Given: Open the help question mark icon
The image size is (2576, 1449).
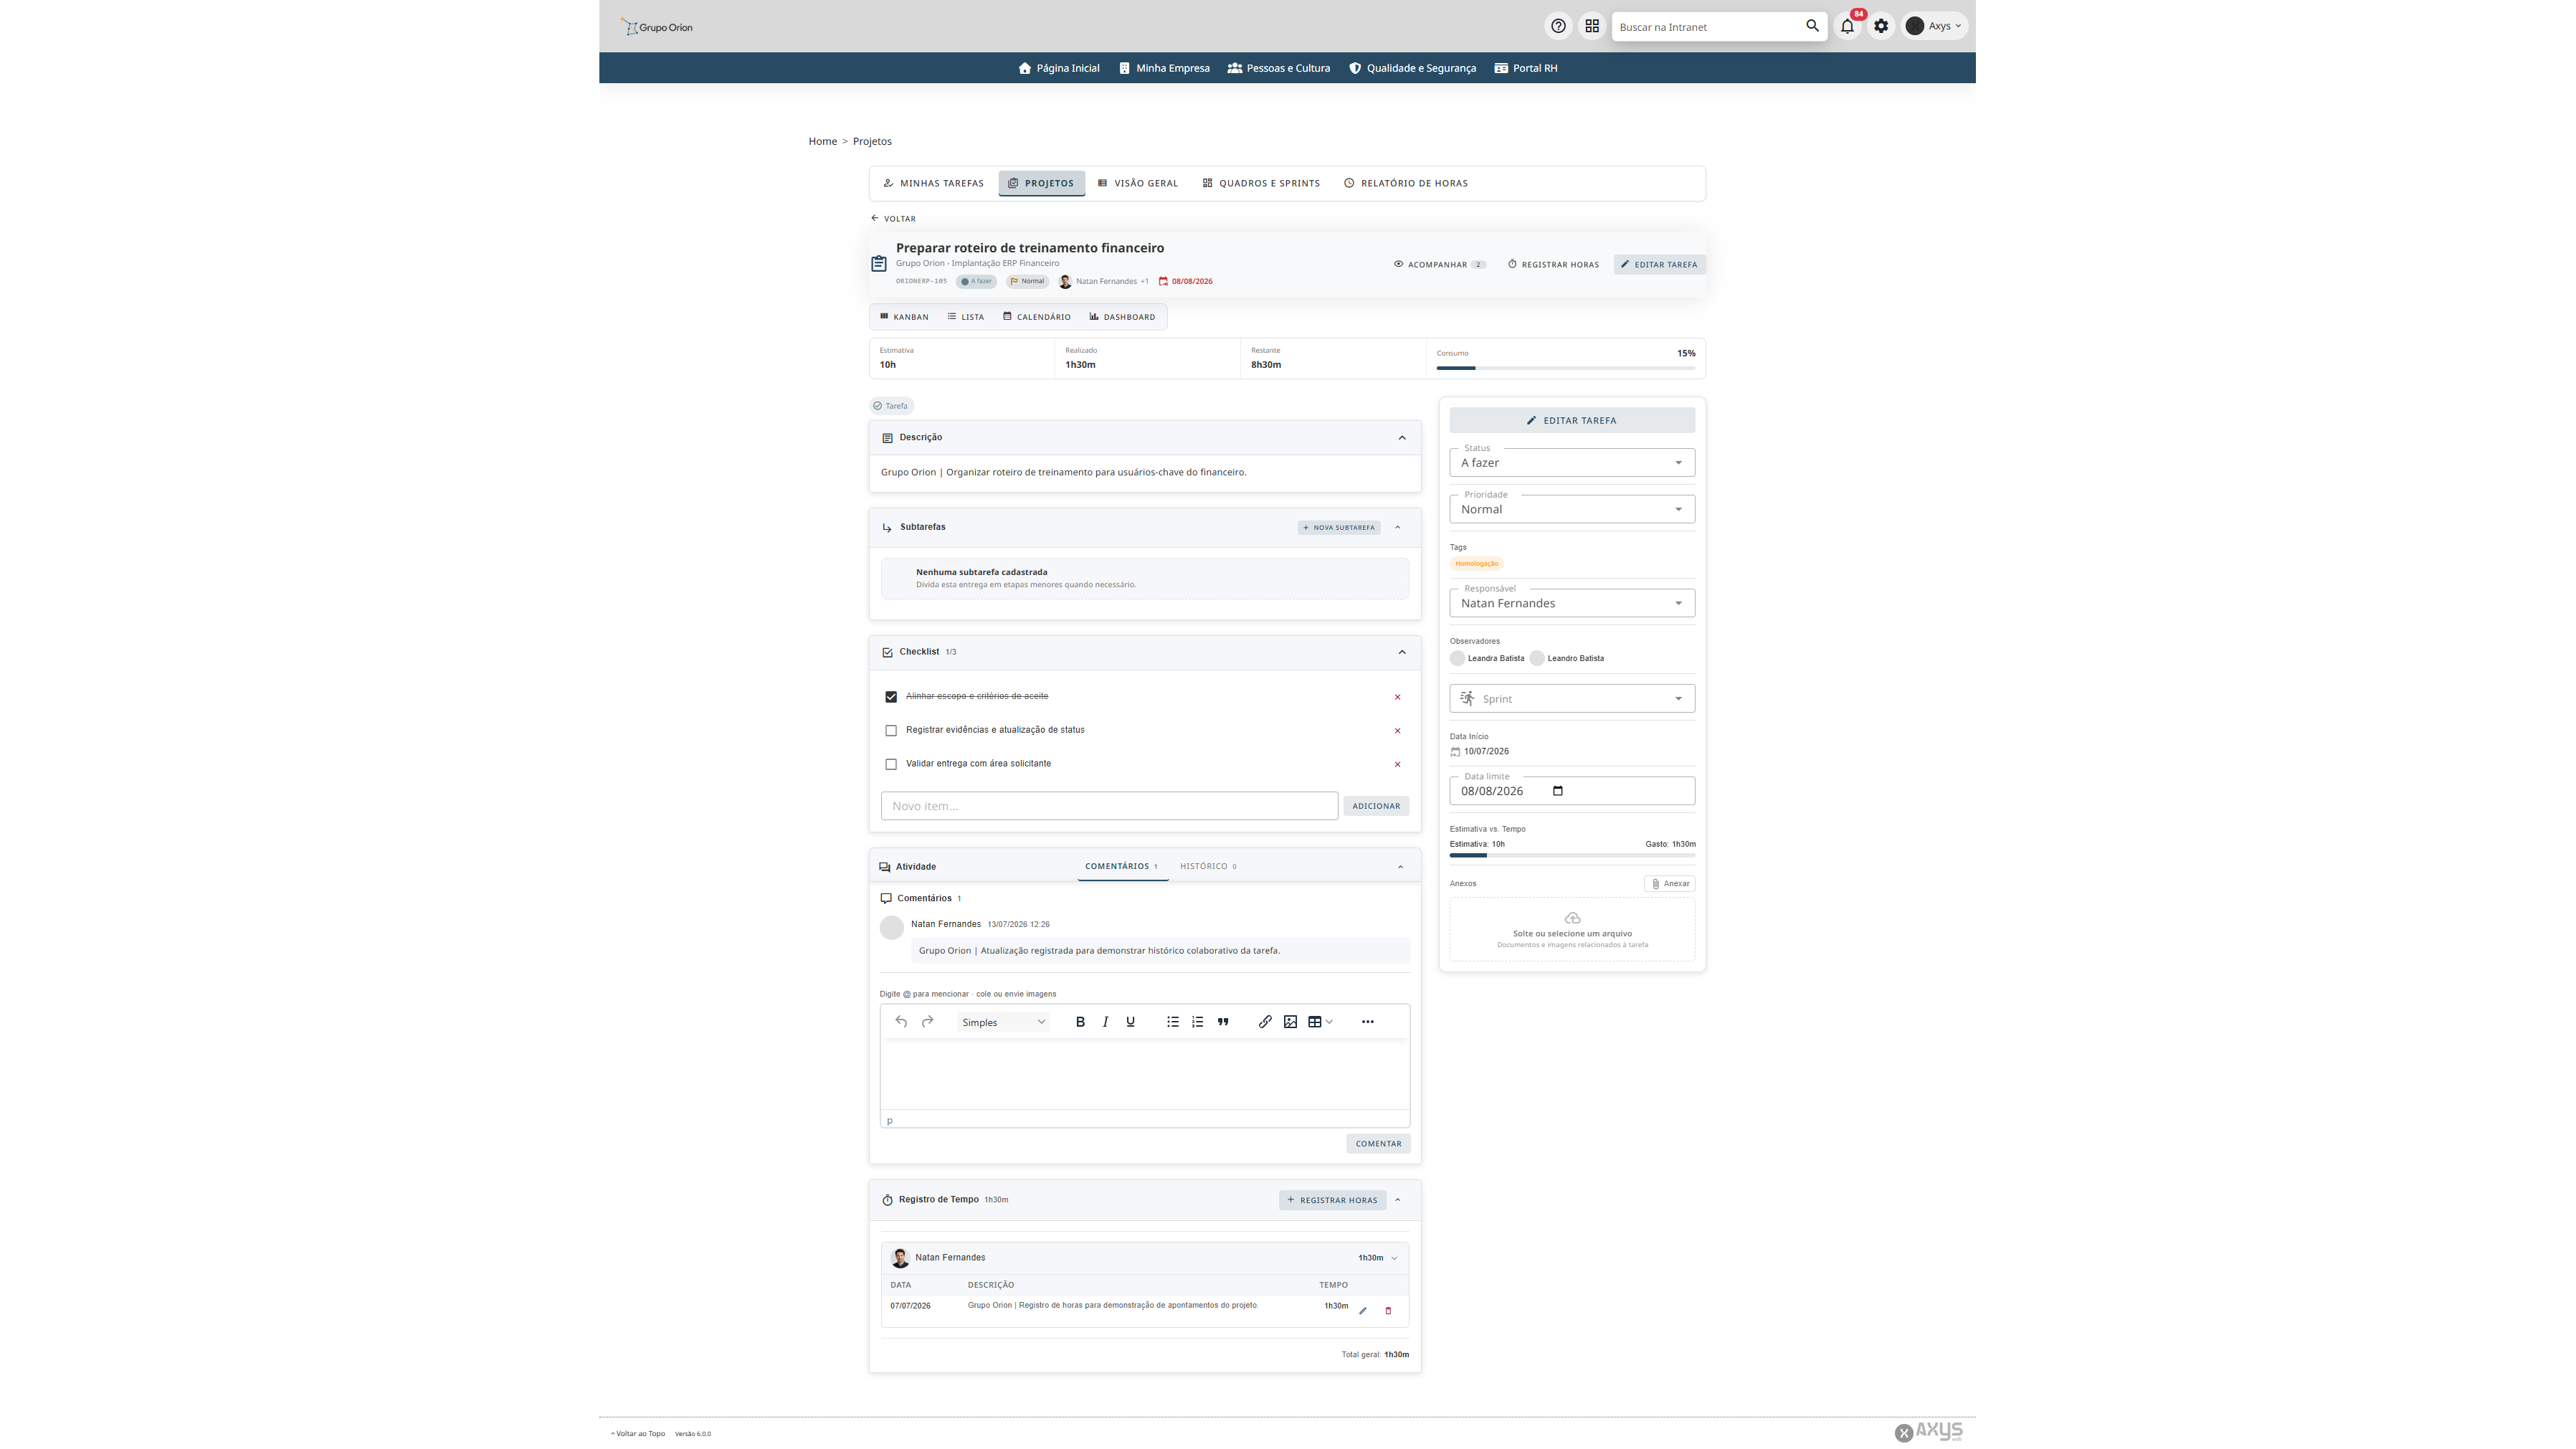Looking at the screenshot, I should (x=1558, y=26).
